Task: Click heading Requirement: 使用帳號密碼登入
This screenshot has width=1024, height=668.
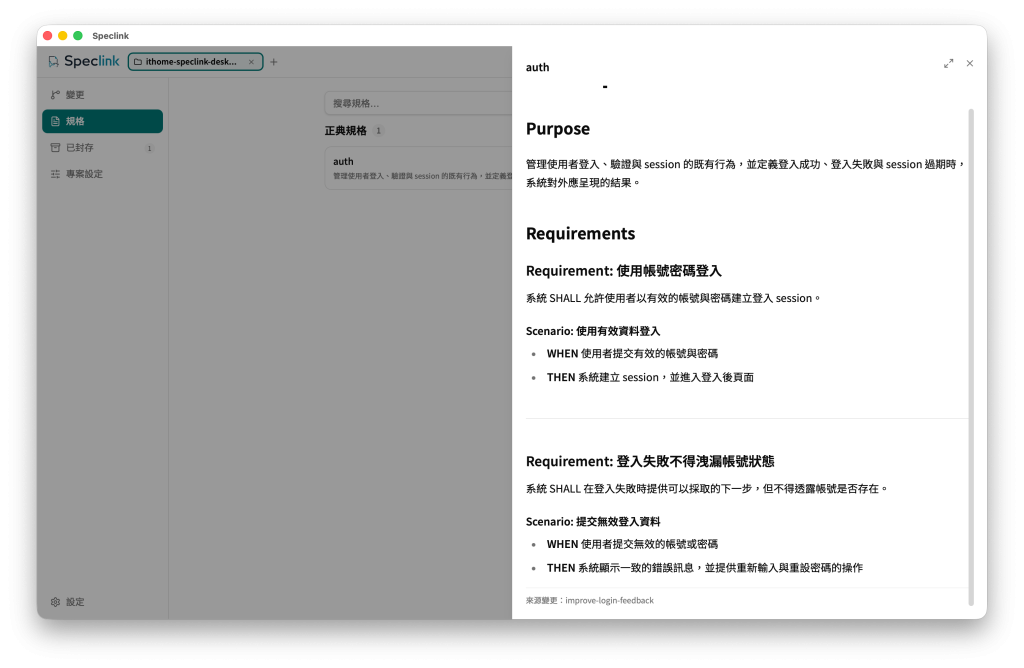Action: click(x=624, y=271)
